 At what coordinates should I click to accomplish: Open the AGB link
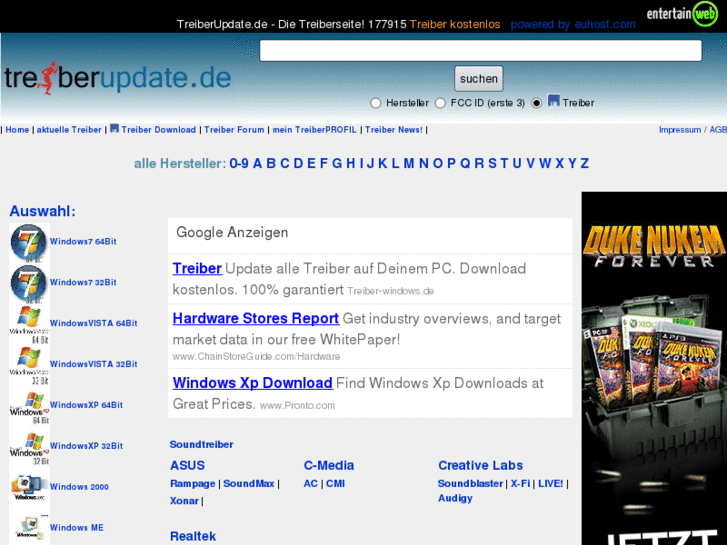click(718, 130)
